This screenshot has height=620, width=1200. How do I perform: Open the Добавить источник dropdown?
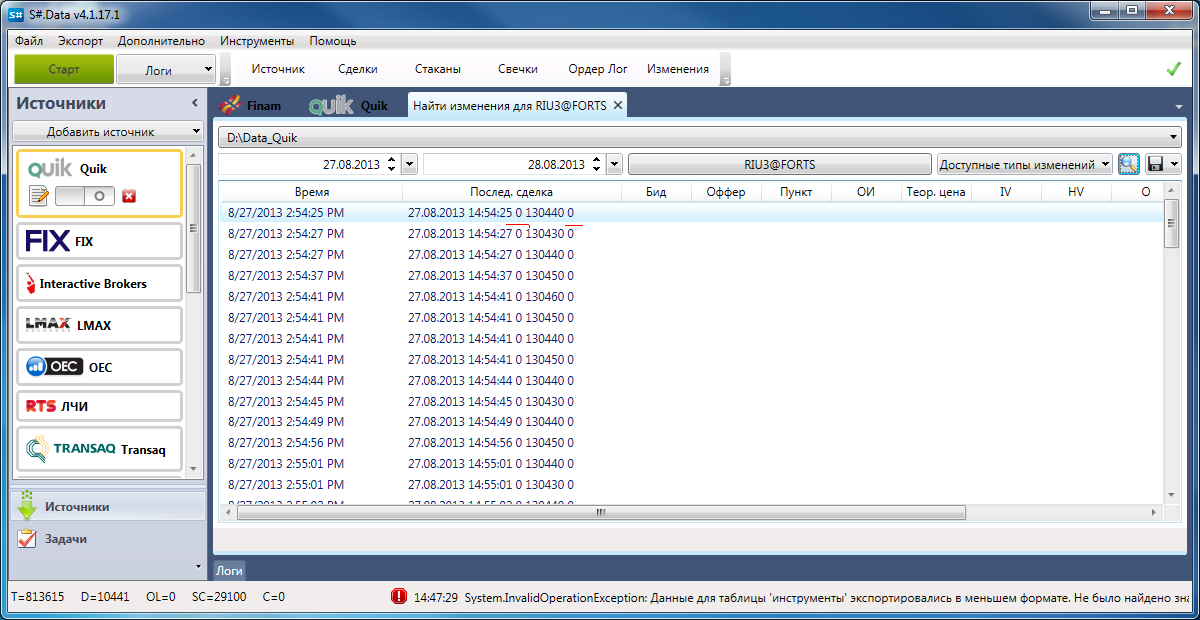(108, 131)
